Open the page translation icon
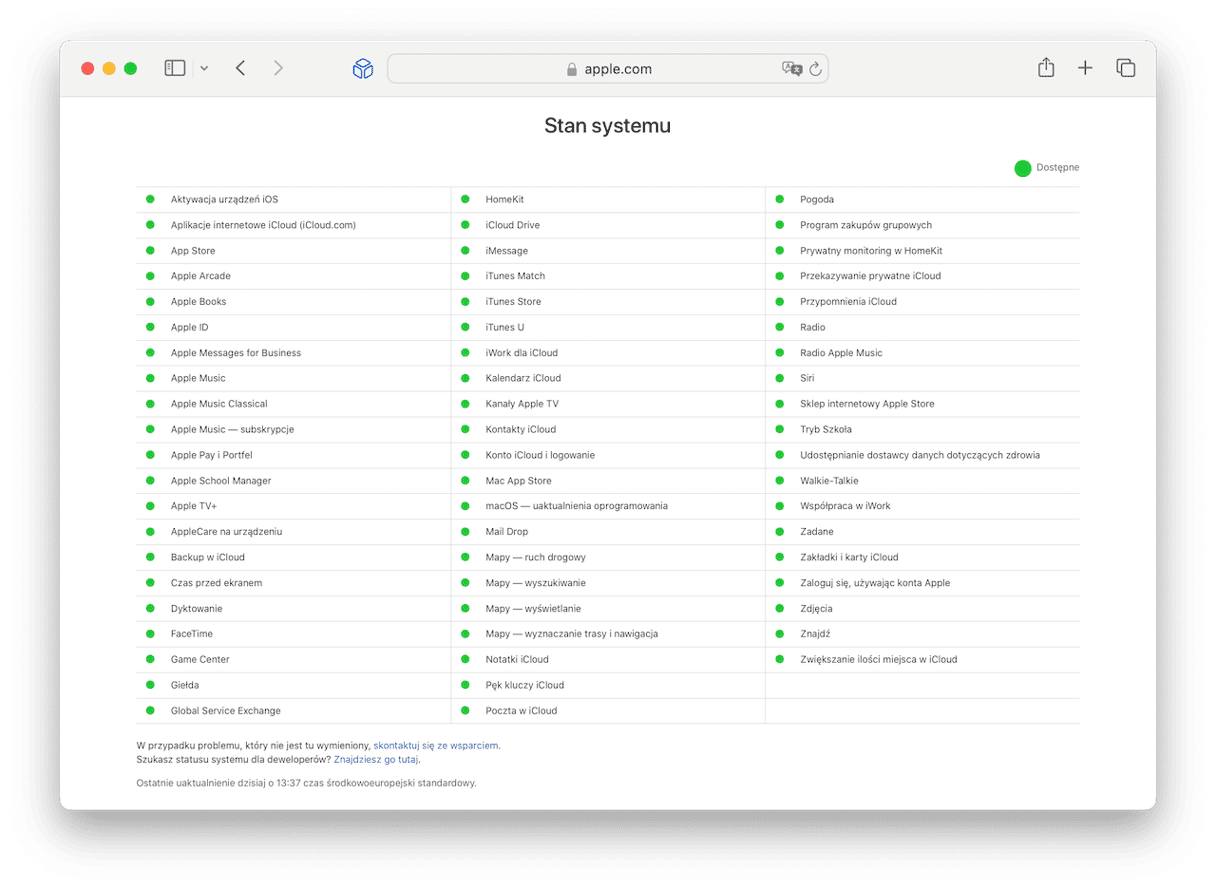 point(792,69)
